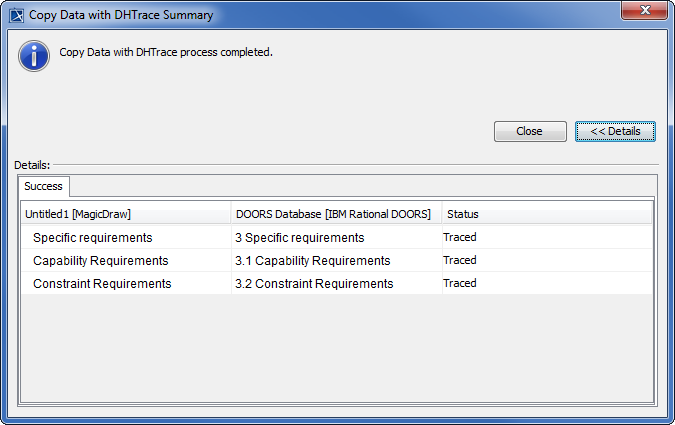This screenshot has height=425, width=675.
Task: Click the 3 Specific requirements DOORS cell
Action: coord(299,238)
